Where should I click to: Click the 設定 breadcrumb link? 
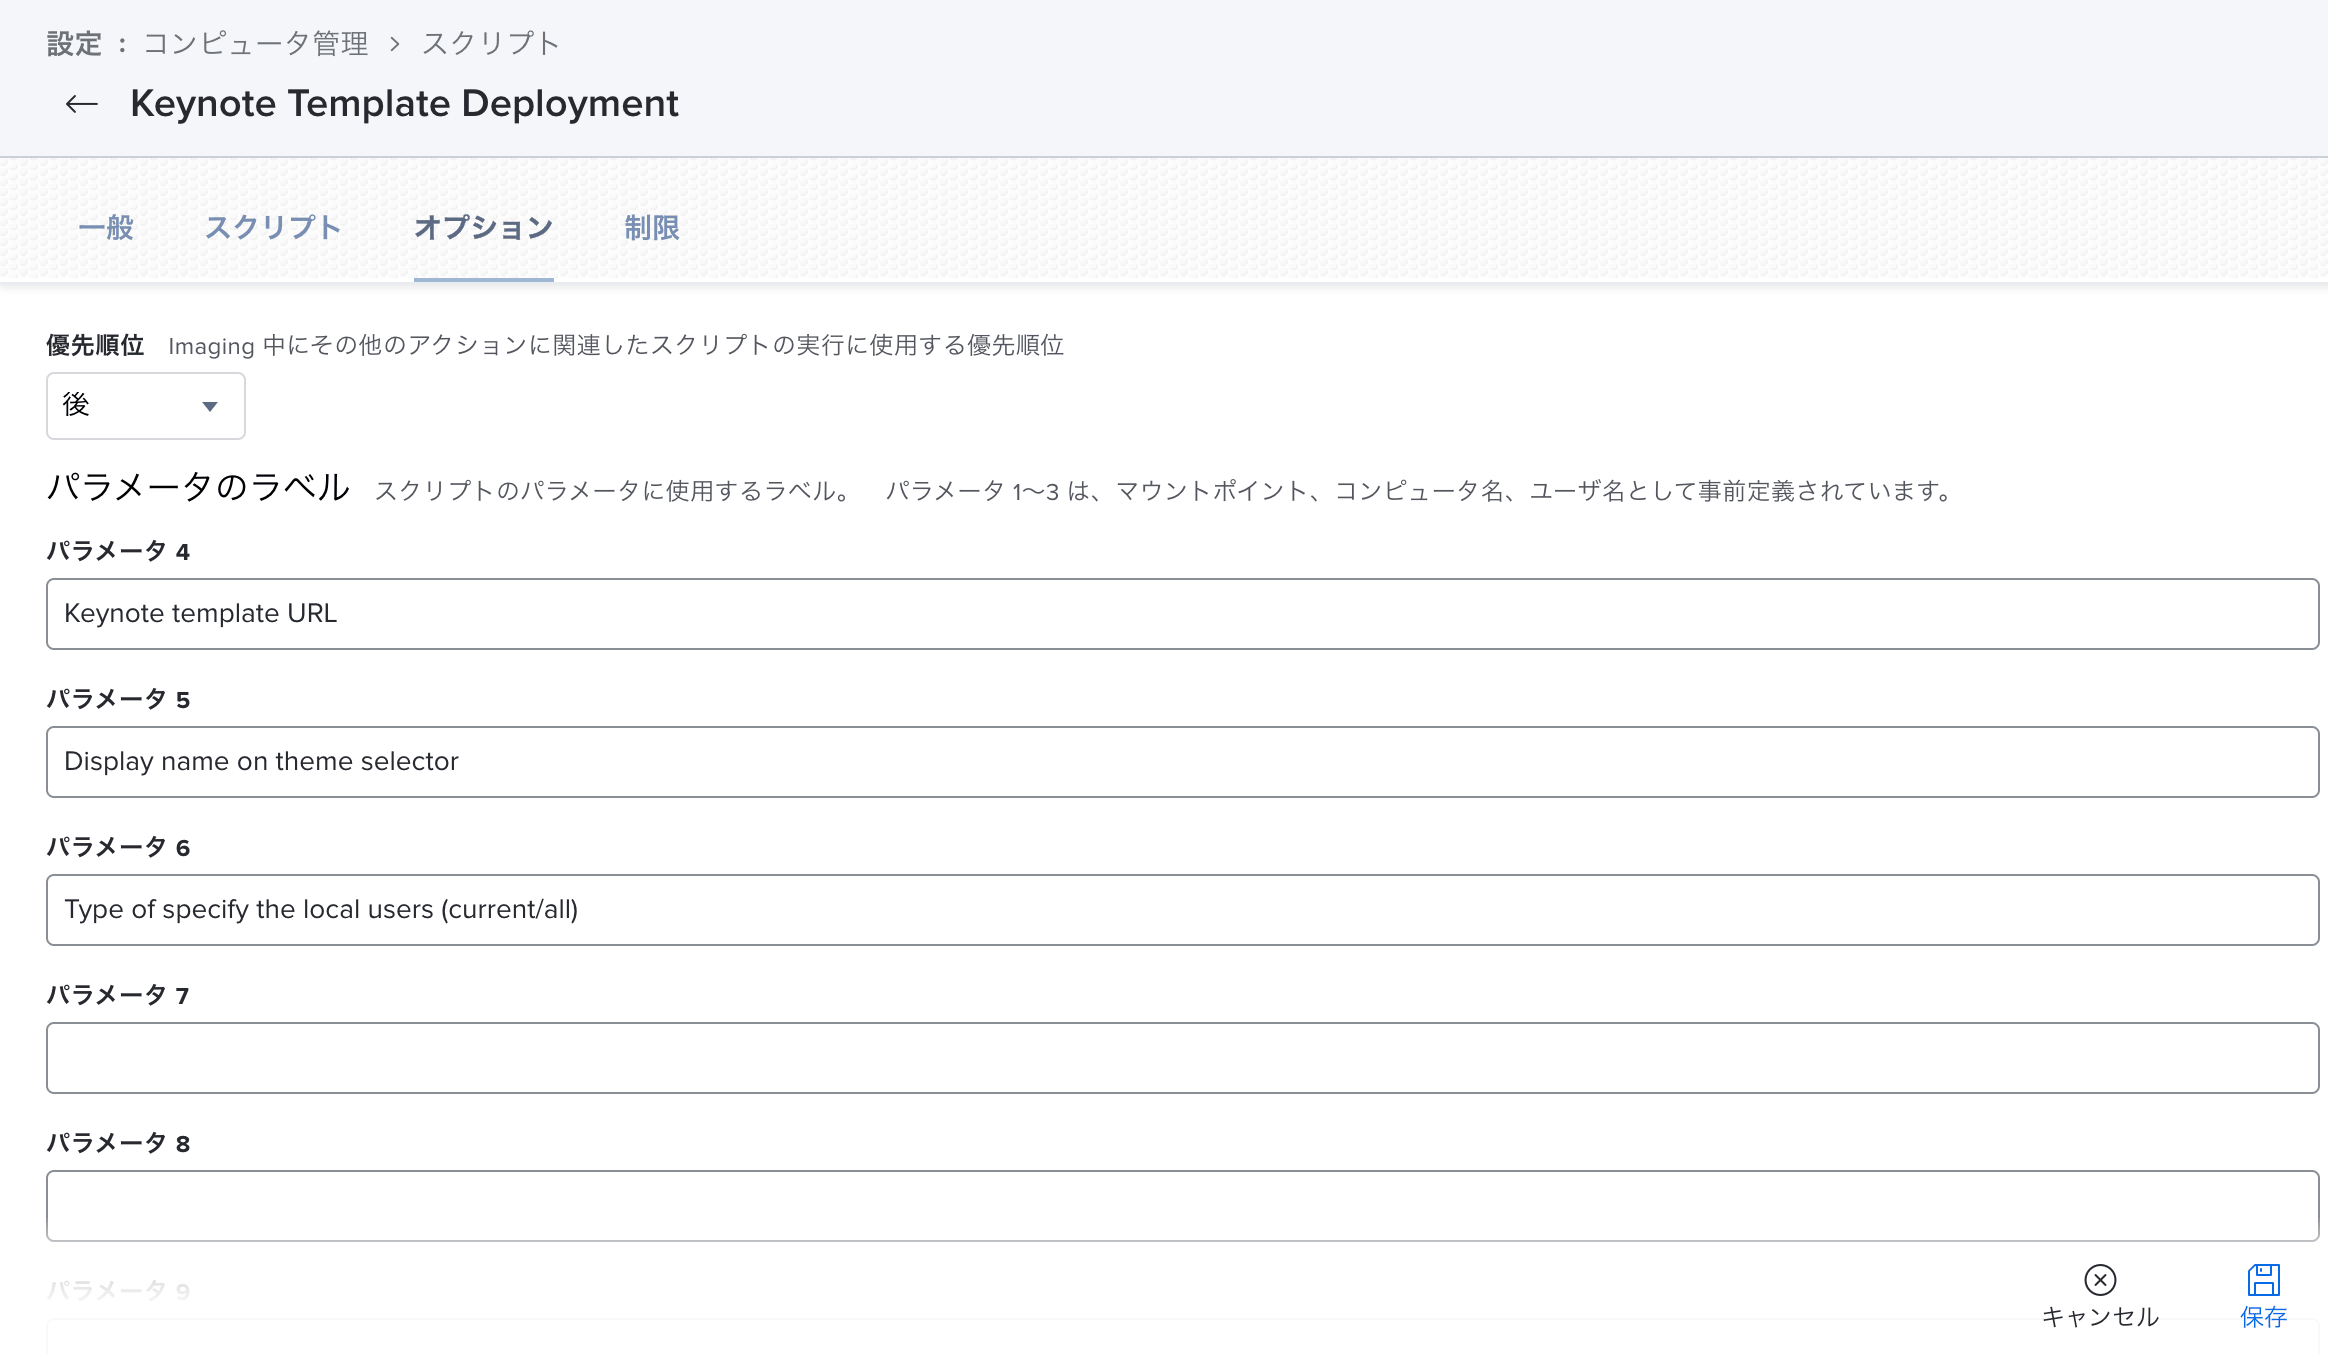coord(75,44)
